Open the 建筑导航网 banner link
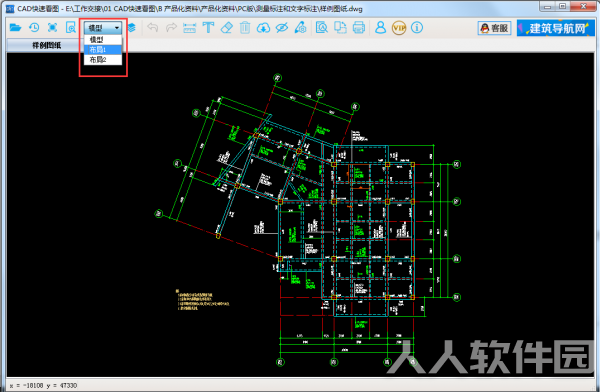 pos(556,28)
